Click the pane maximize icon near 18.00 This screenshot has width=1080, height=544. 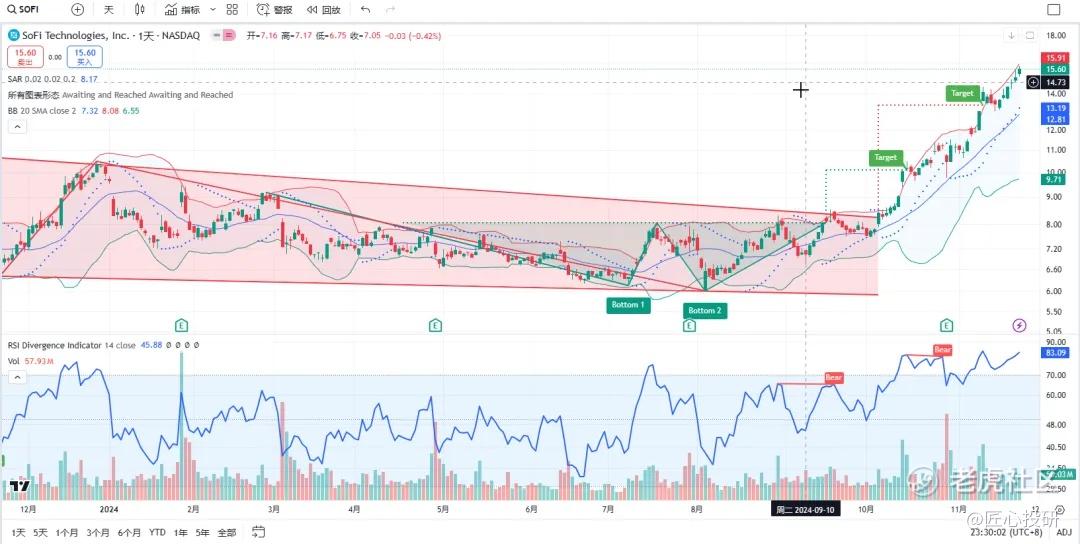click(x=1030, y=35)
